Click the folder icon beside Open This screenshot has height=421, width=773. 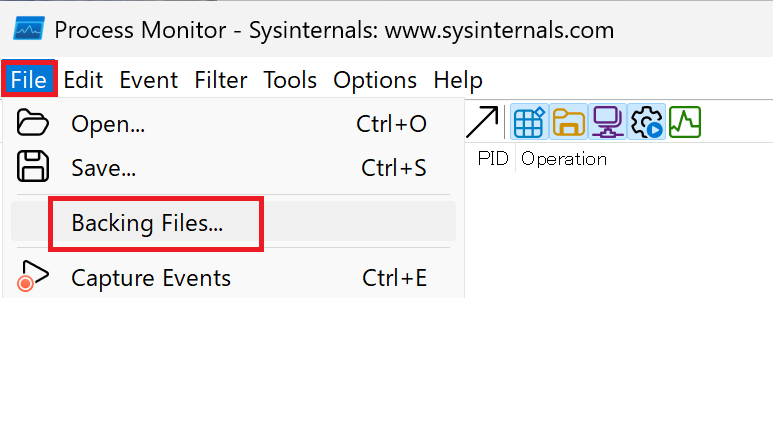tap(33, 123)
